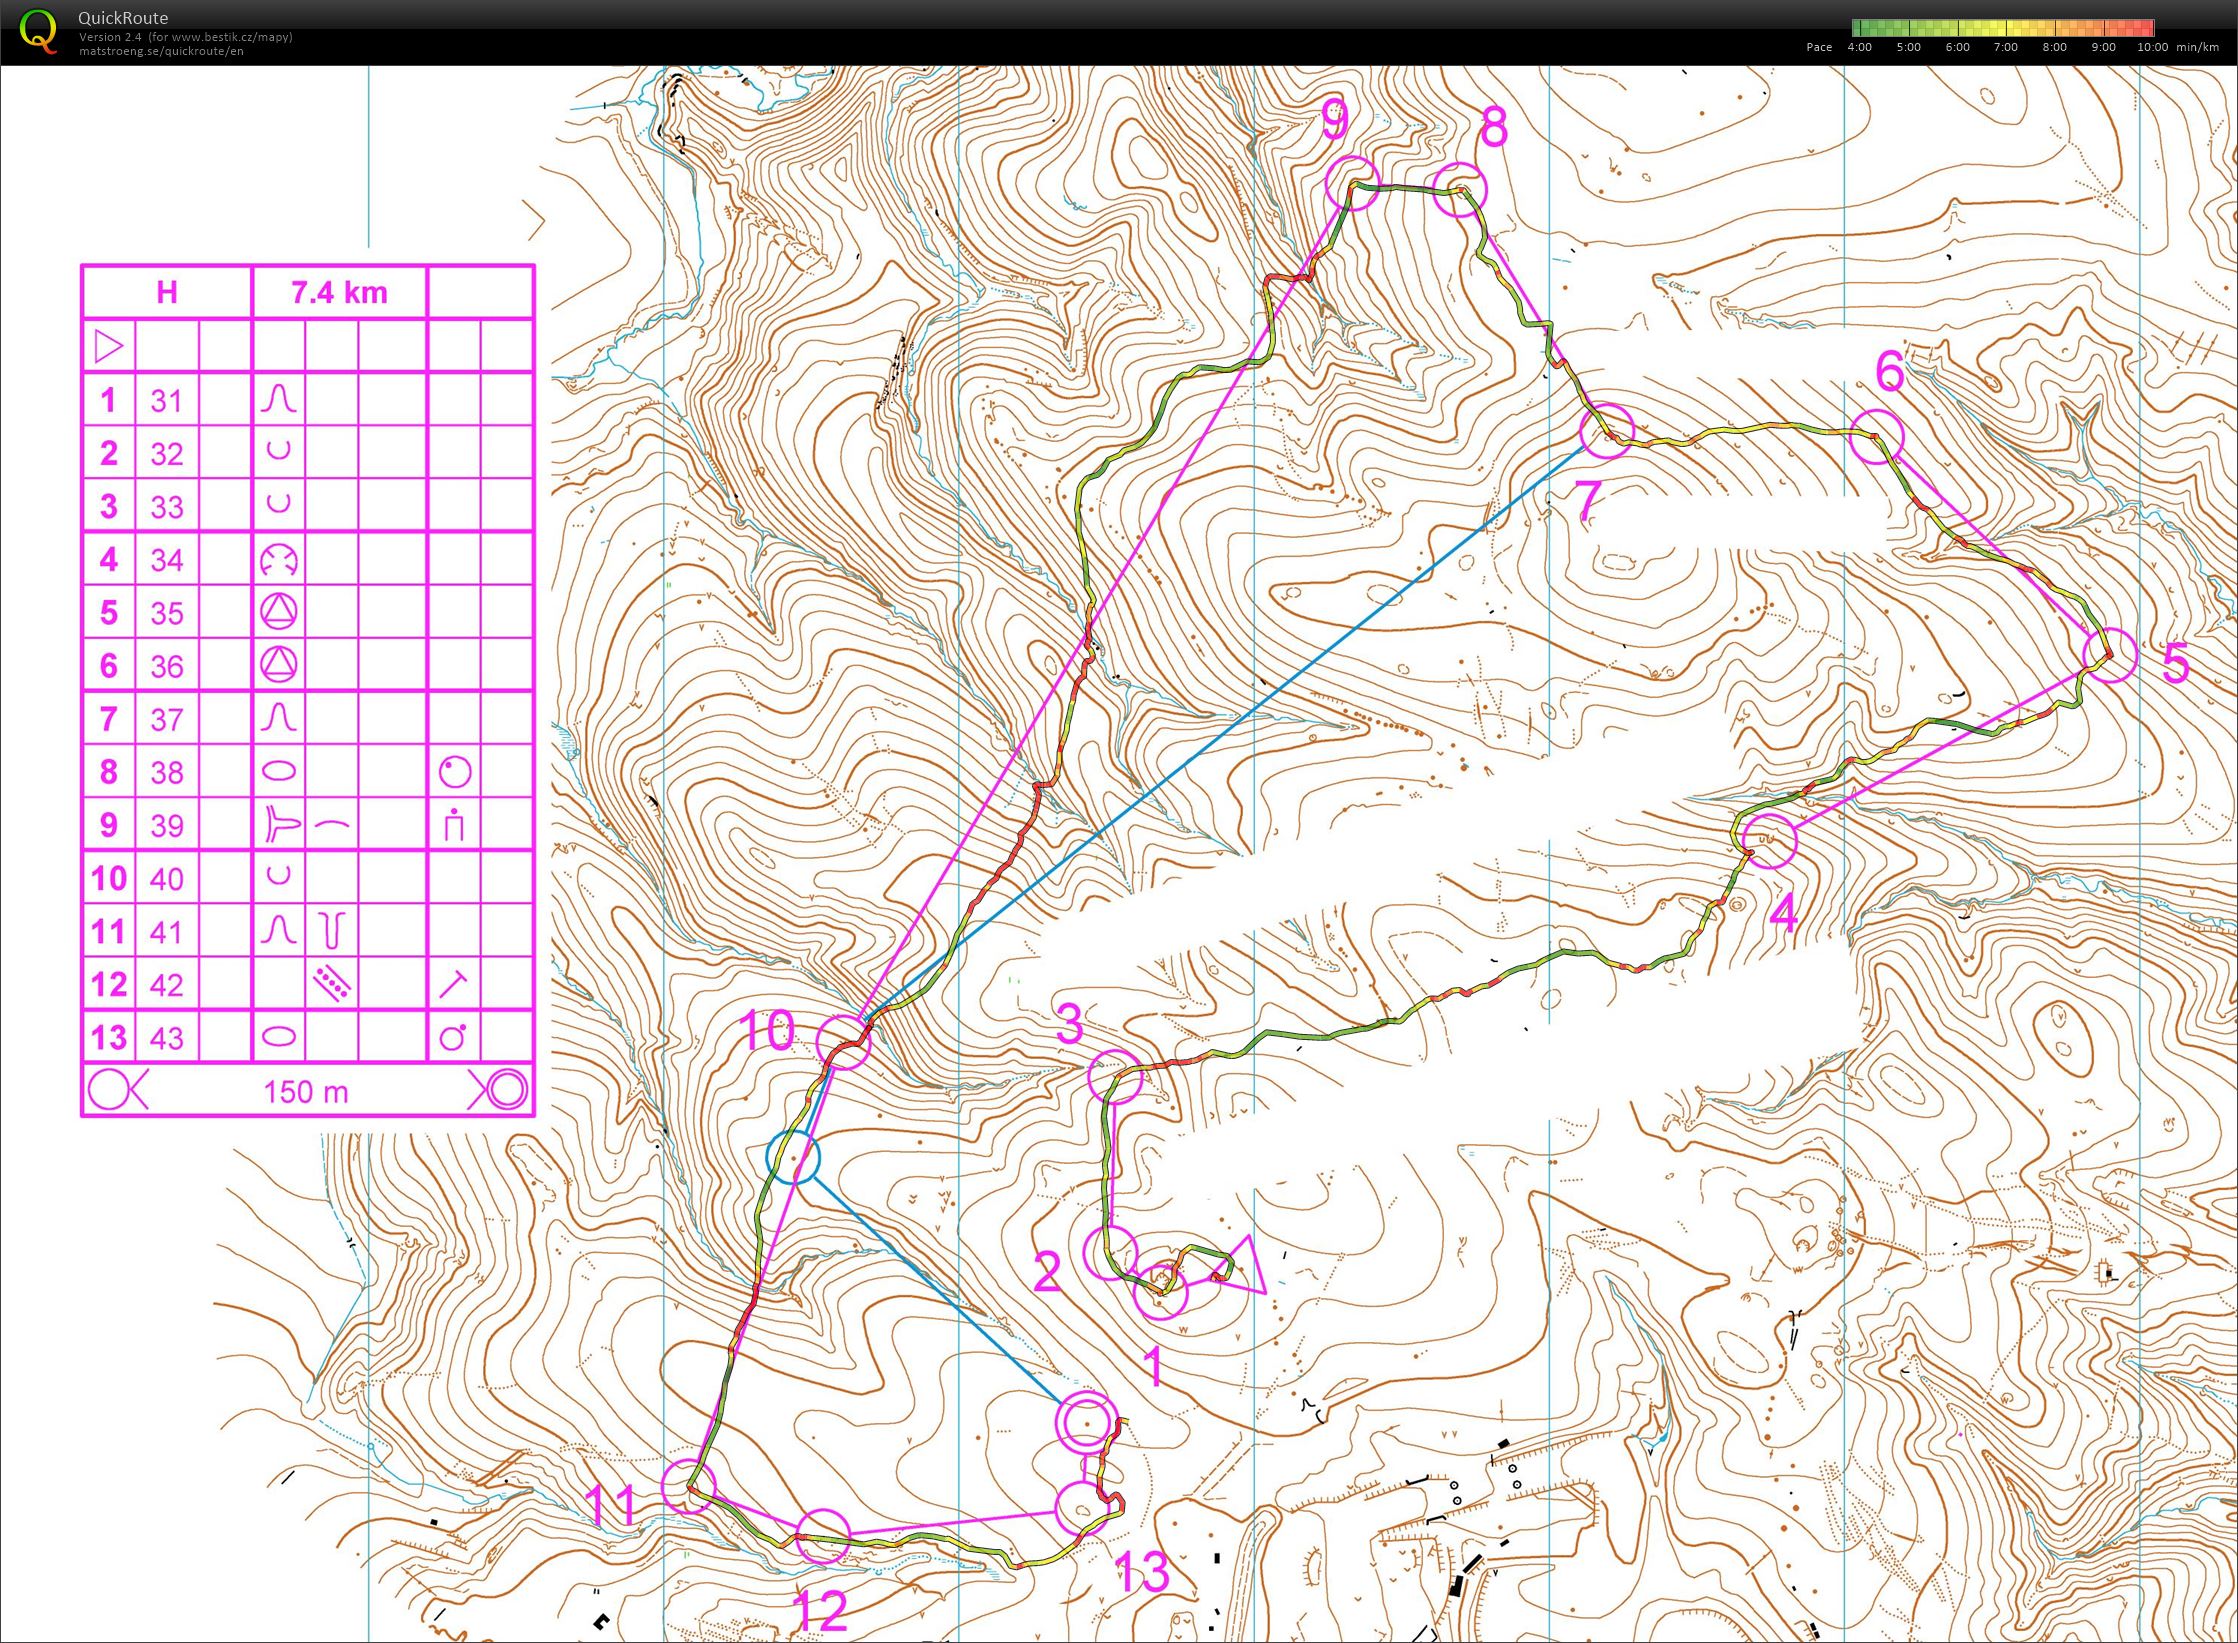Image resolution: width=2238 pixels, height=1643 pixels.
Task: Select the control 4 circle on the map
Action: pyautogui.click(x=1769, y=841)
